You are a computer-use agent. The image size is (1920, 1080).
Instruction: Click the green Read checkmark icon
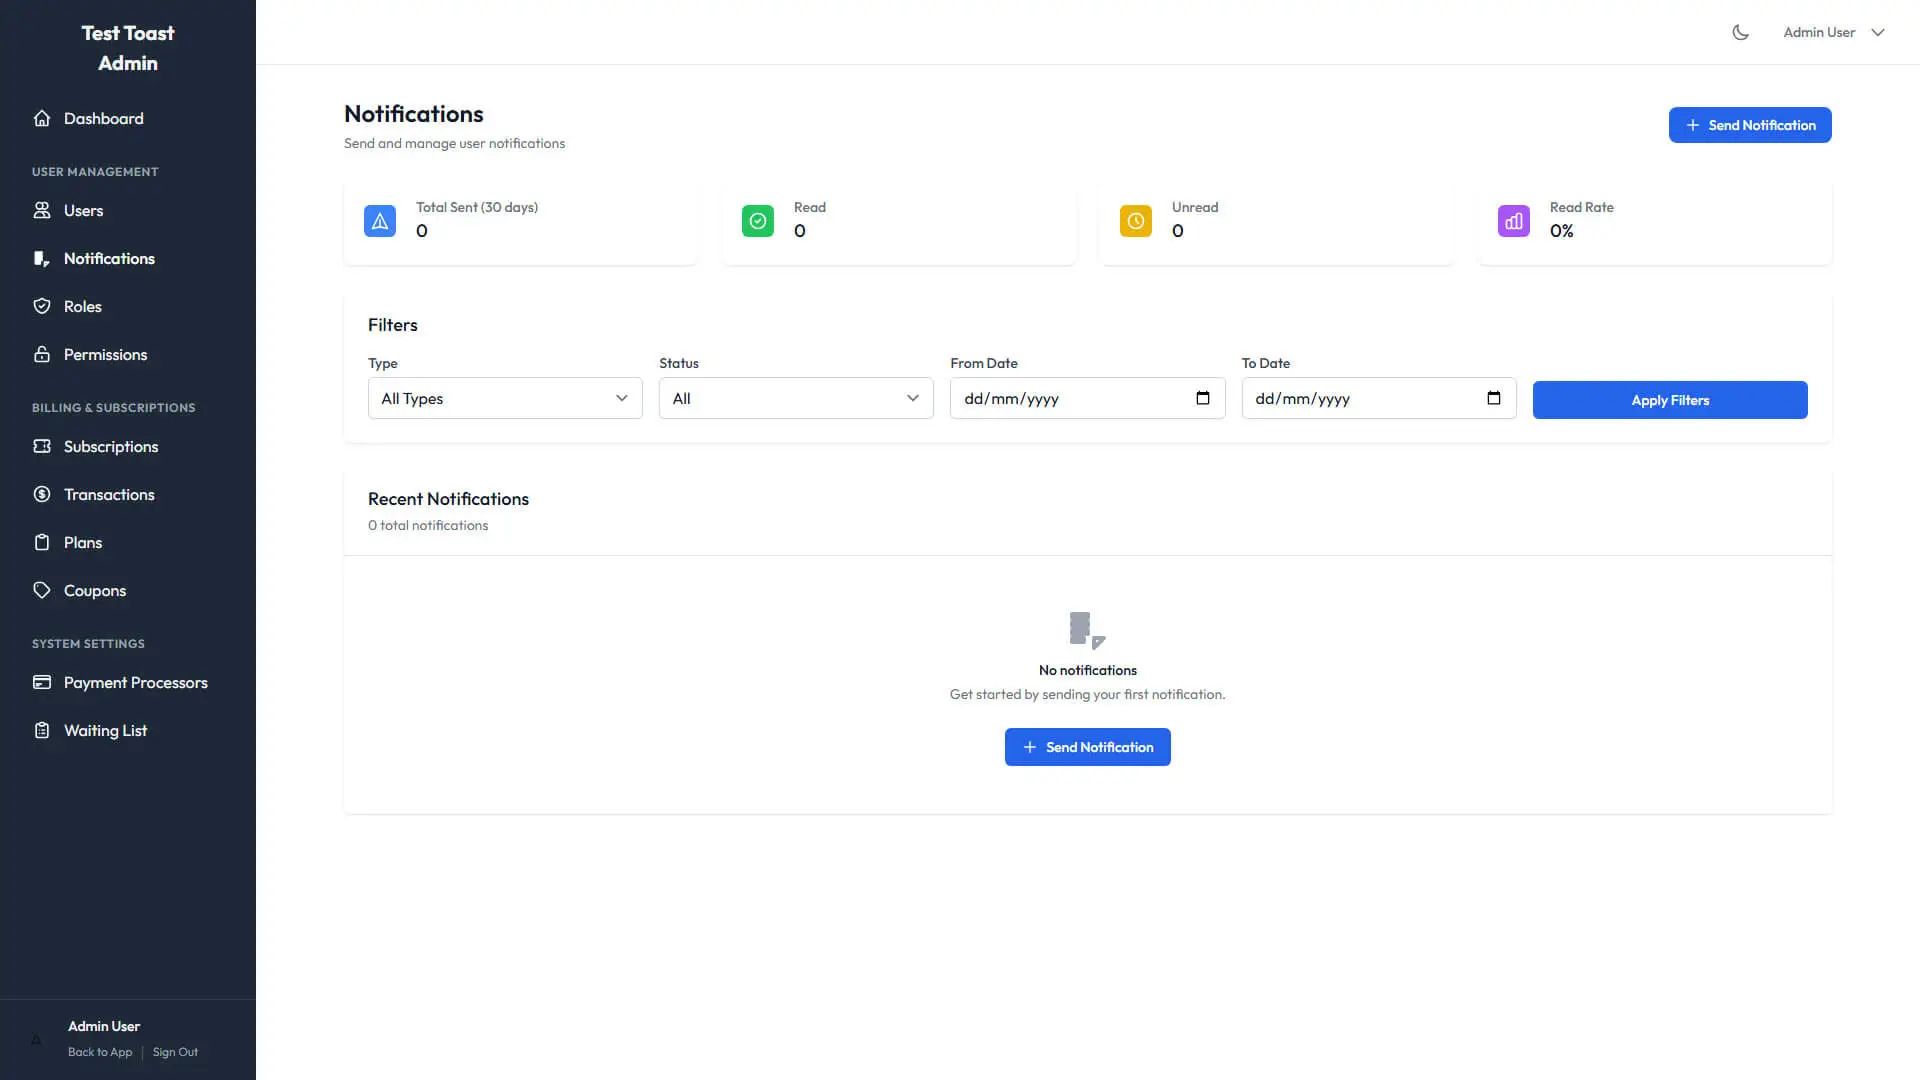click(x=758, y=221)
